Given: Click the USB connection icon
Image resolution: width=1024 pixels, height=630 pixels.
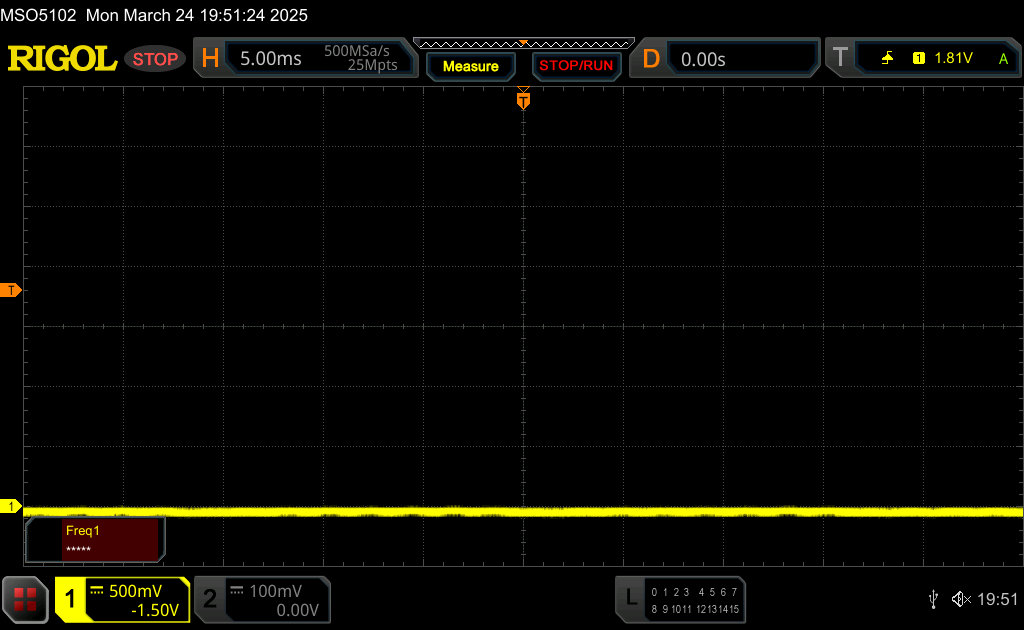Looking at the screenshot, I should [933, 599].
